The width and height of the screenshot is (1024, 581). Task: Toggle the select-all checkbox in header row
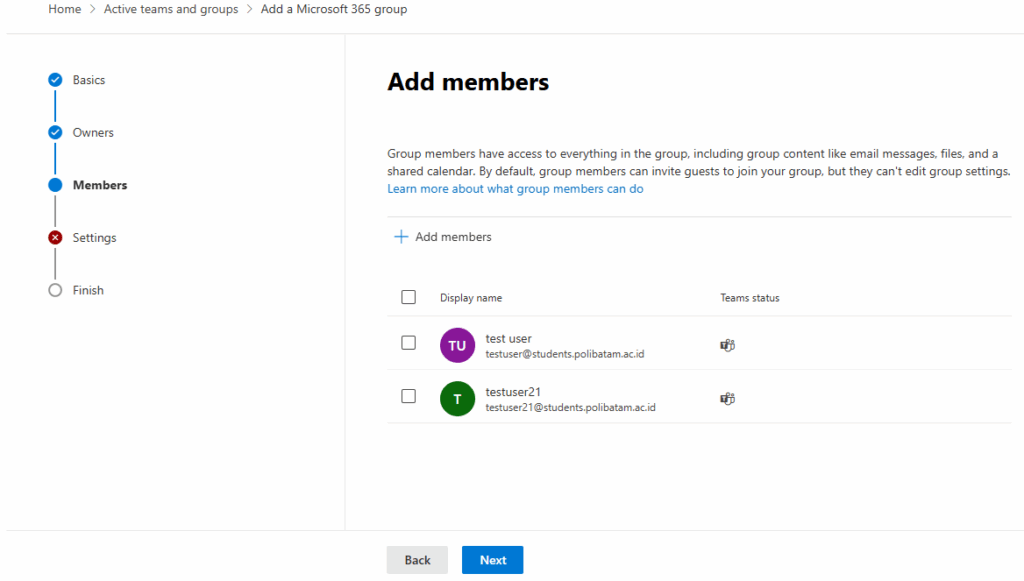[408, 297]
